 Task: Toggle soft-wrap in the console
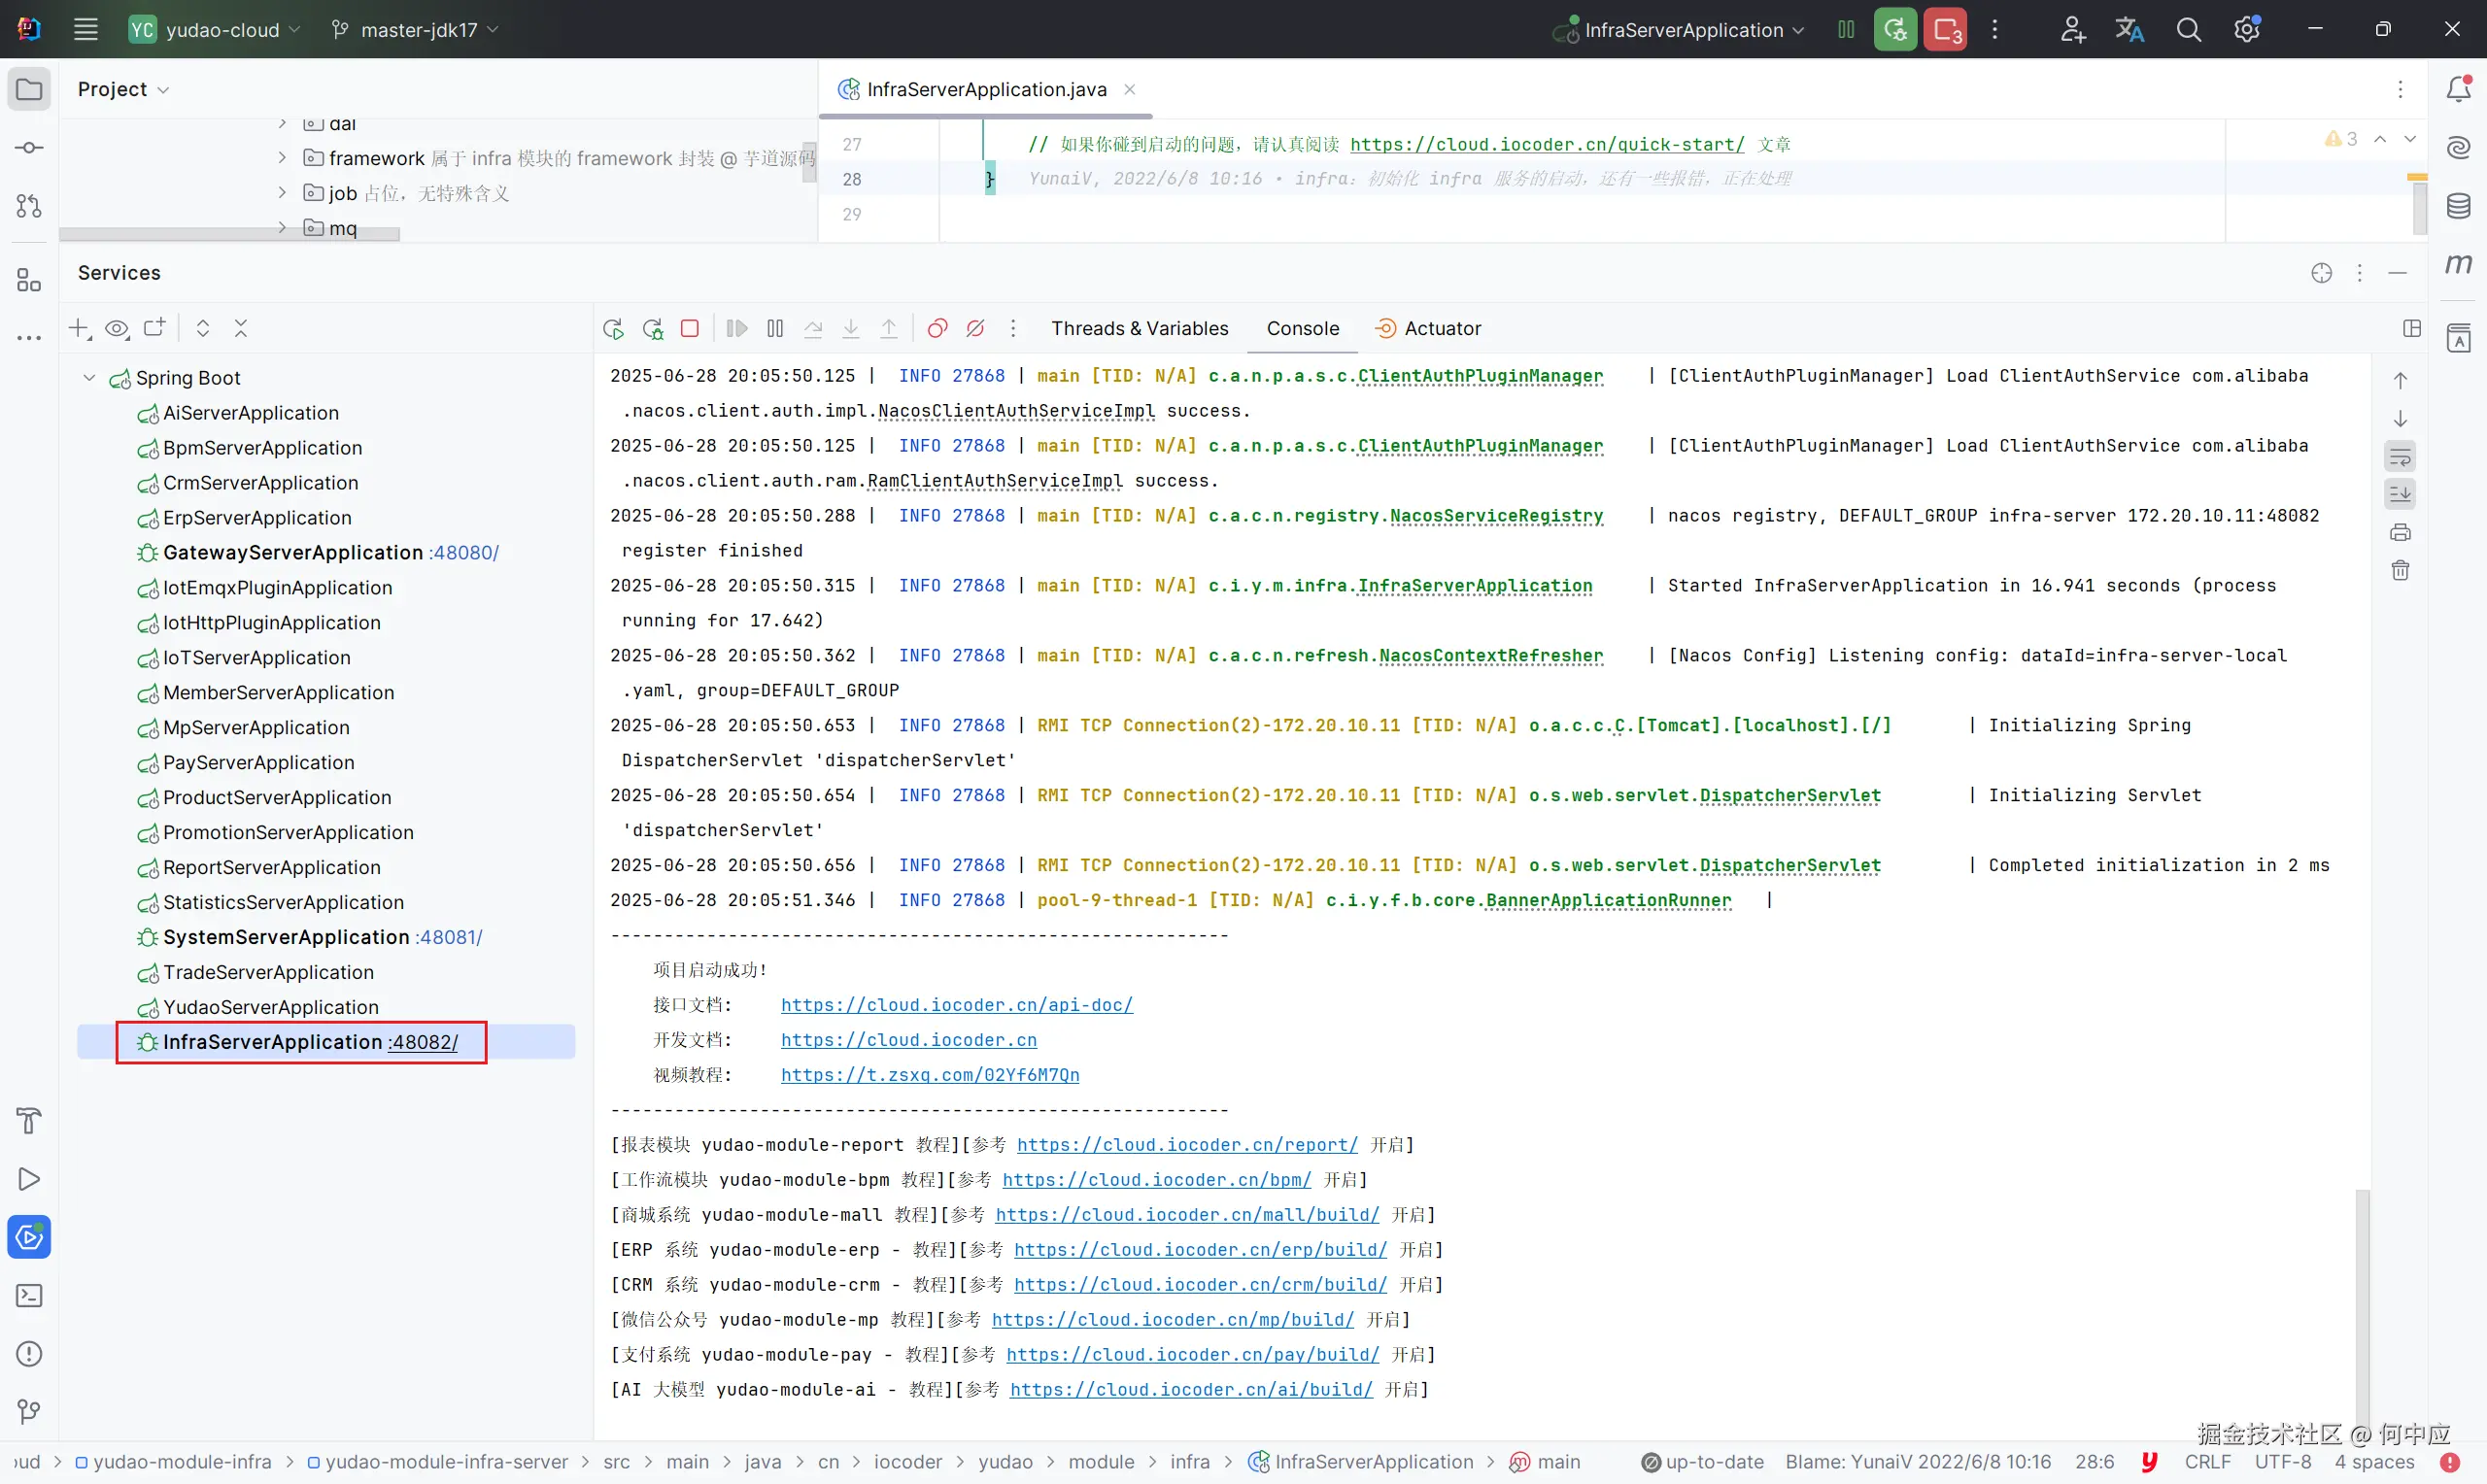2400,457
